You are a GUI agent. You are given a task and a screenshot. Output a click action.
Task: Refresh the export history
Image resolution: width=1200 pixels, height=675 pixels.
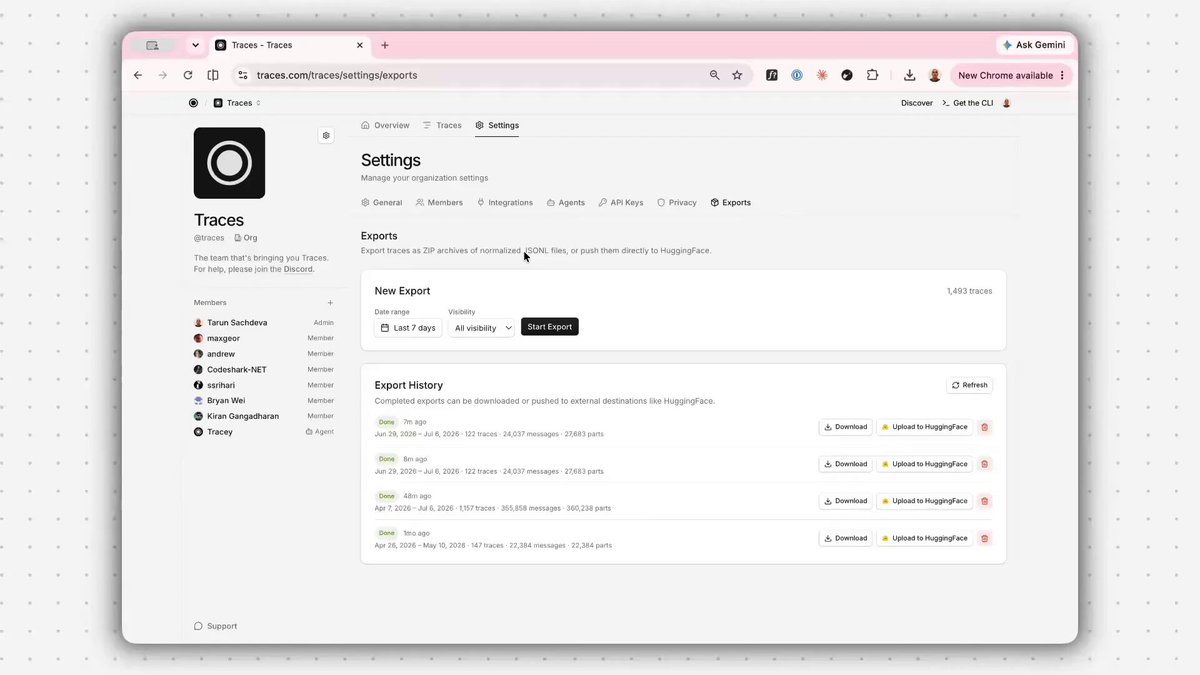[x=970, y=385]
